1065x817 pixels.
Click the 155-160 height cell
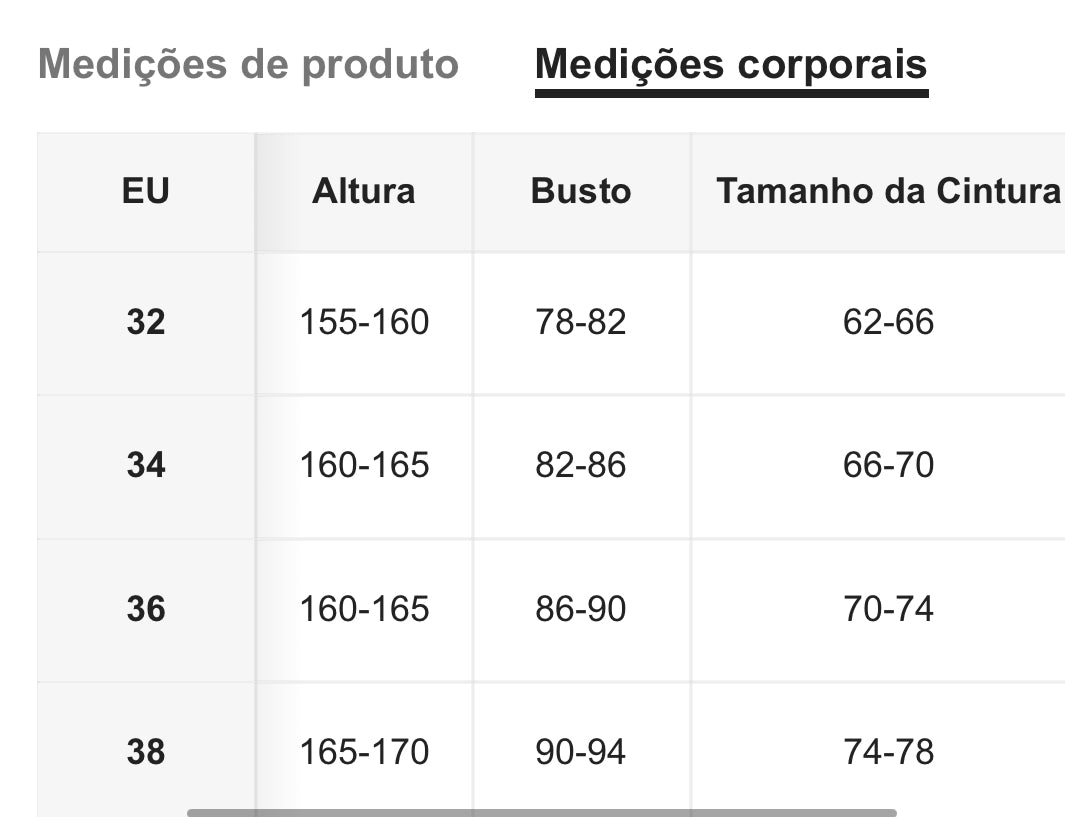point(364,322)
